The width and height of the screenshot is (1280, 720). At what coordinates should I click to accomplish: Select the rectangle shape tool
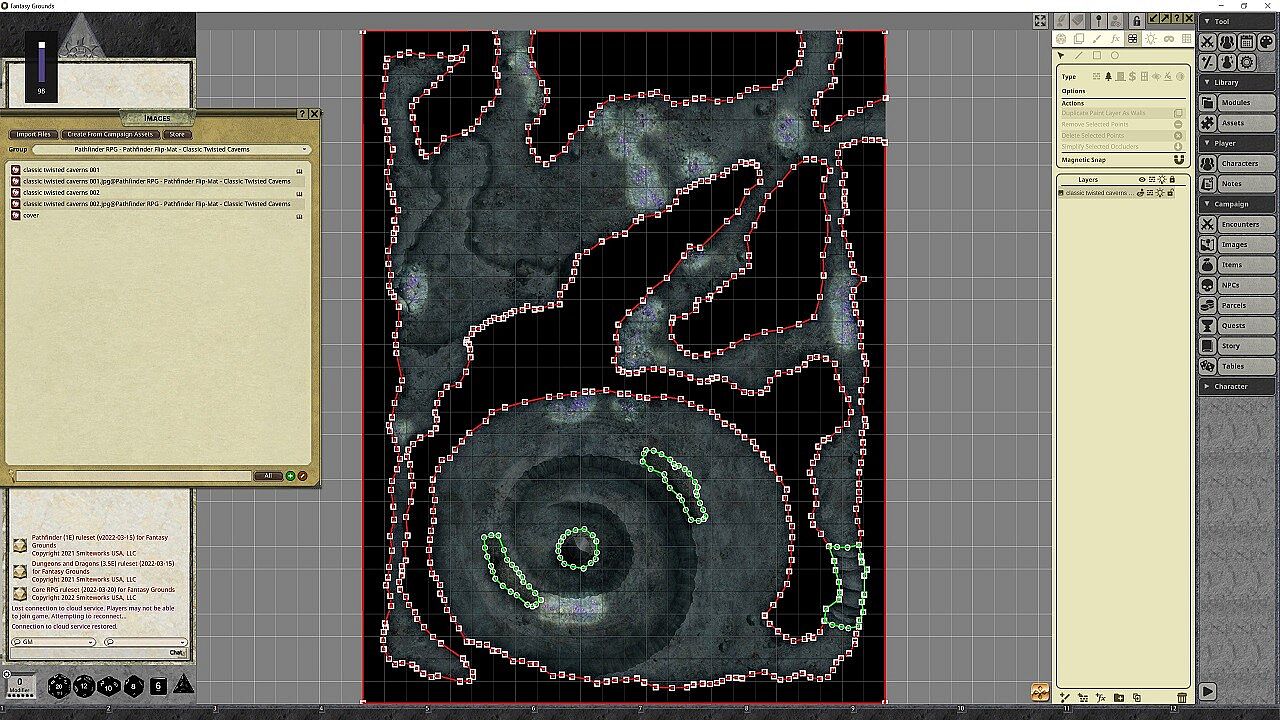coord(1096,56)
